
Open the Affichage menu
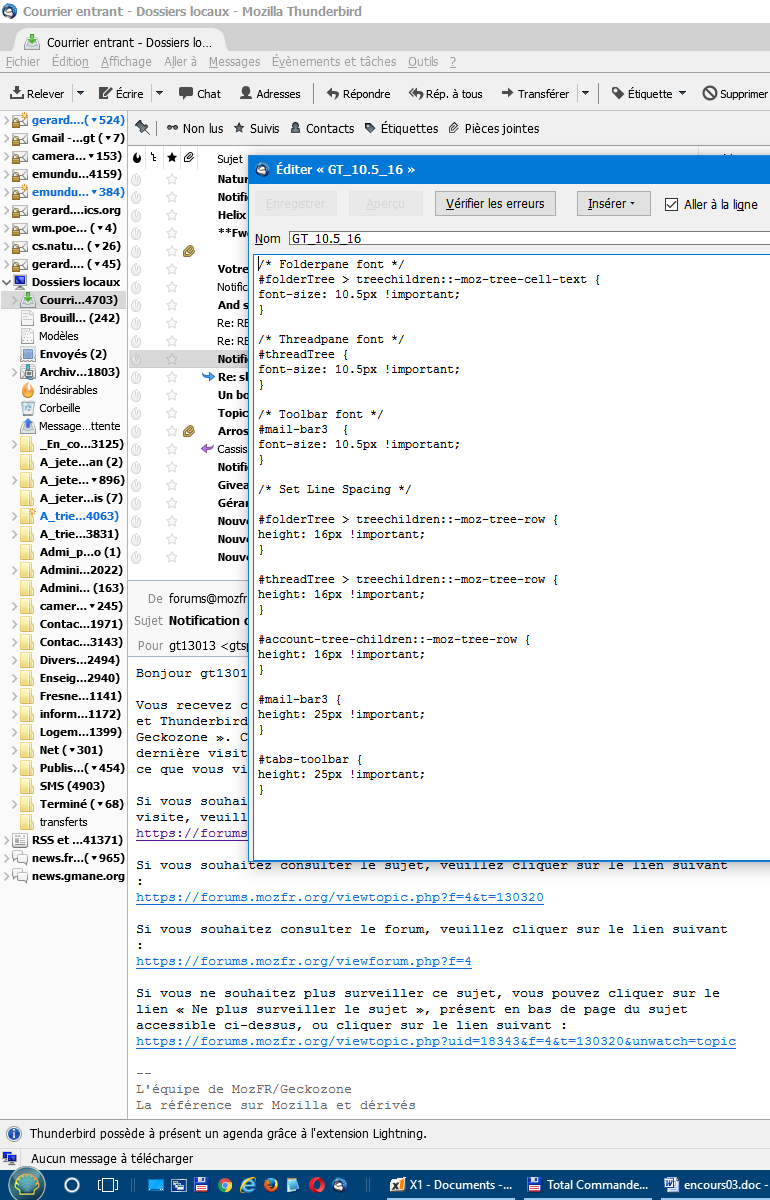126,62
